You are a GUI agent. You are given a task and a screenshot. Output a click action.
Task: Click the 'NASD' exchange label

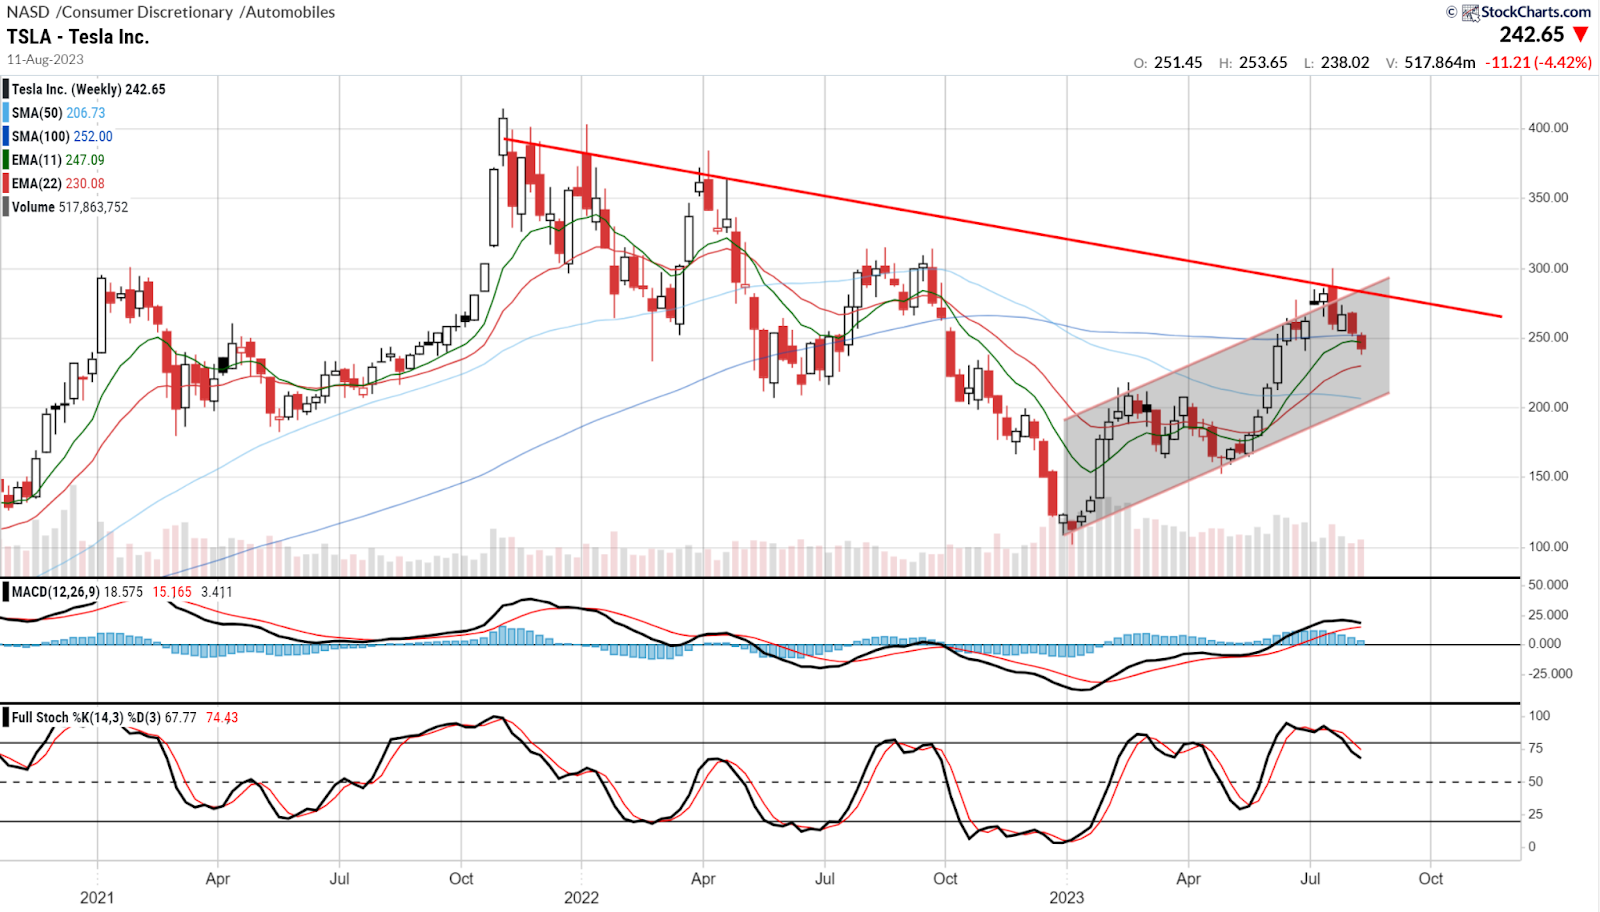click(28, 12)
